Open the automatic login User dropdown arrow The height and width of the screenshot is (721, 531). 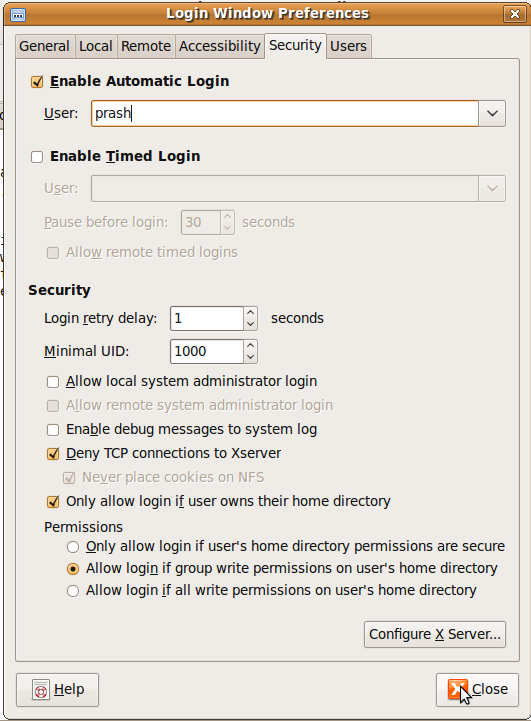[x=492, y=113]
